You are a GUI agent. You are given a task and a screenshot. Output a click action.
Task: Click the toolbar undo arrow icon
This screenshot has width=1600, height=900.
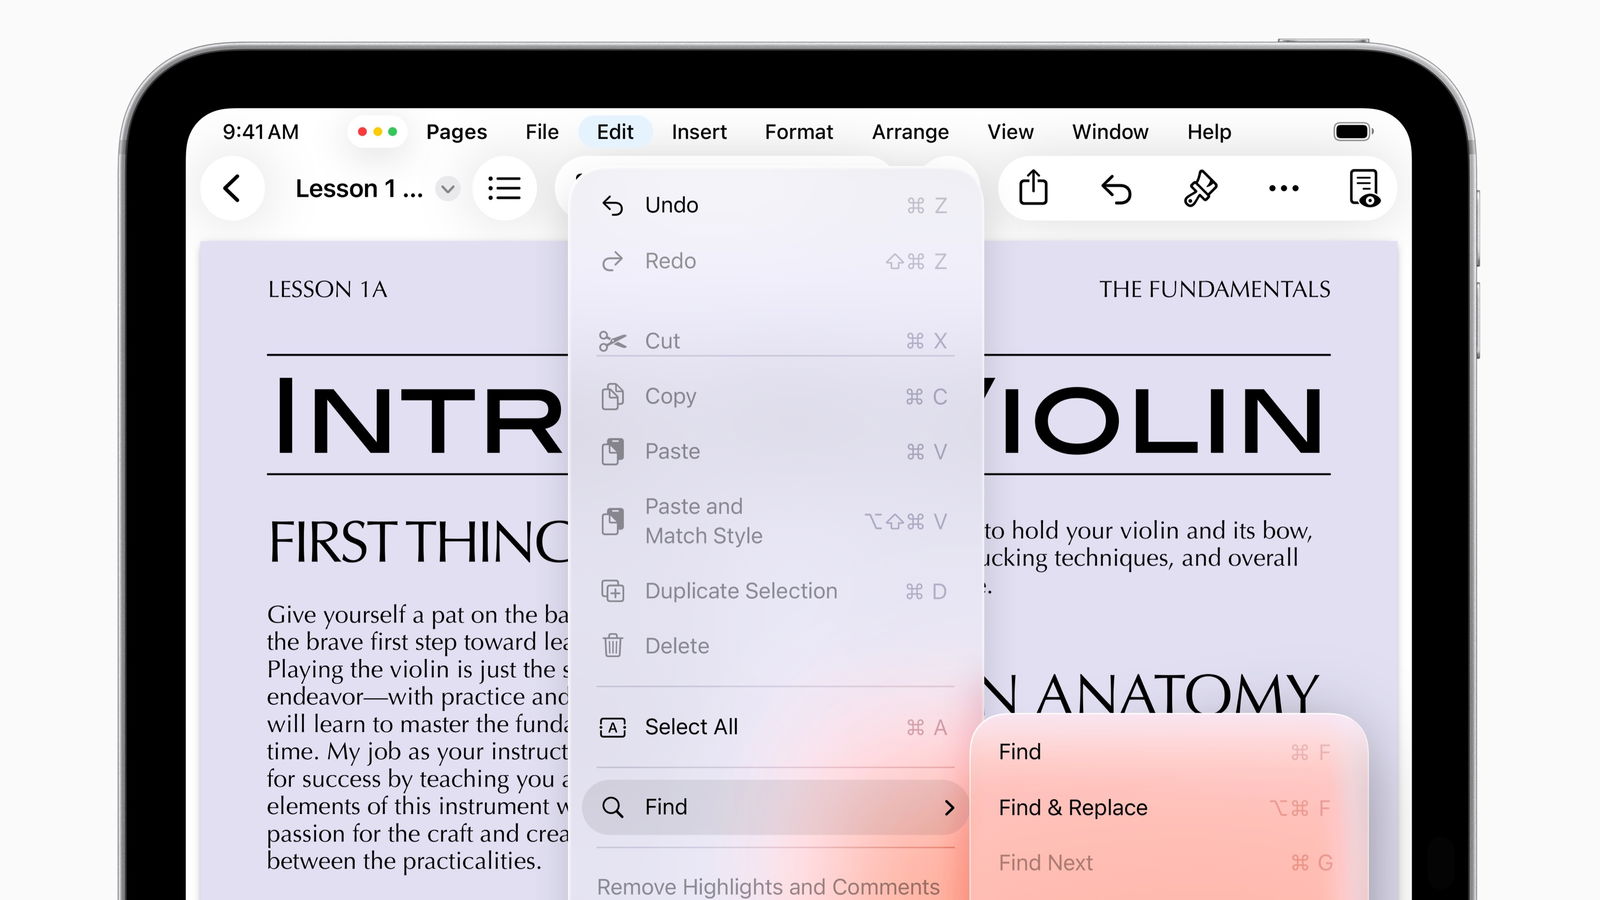1116,188
